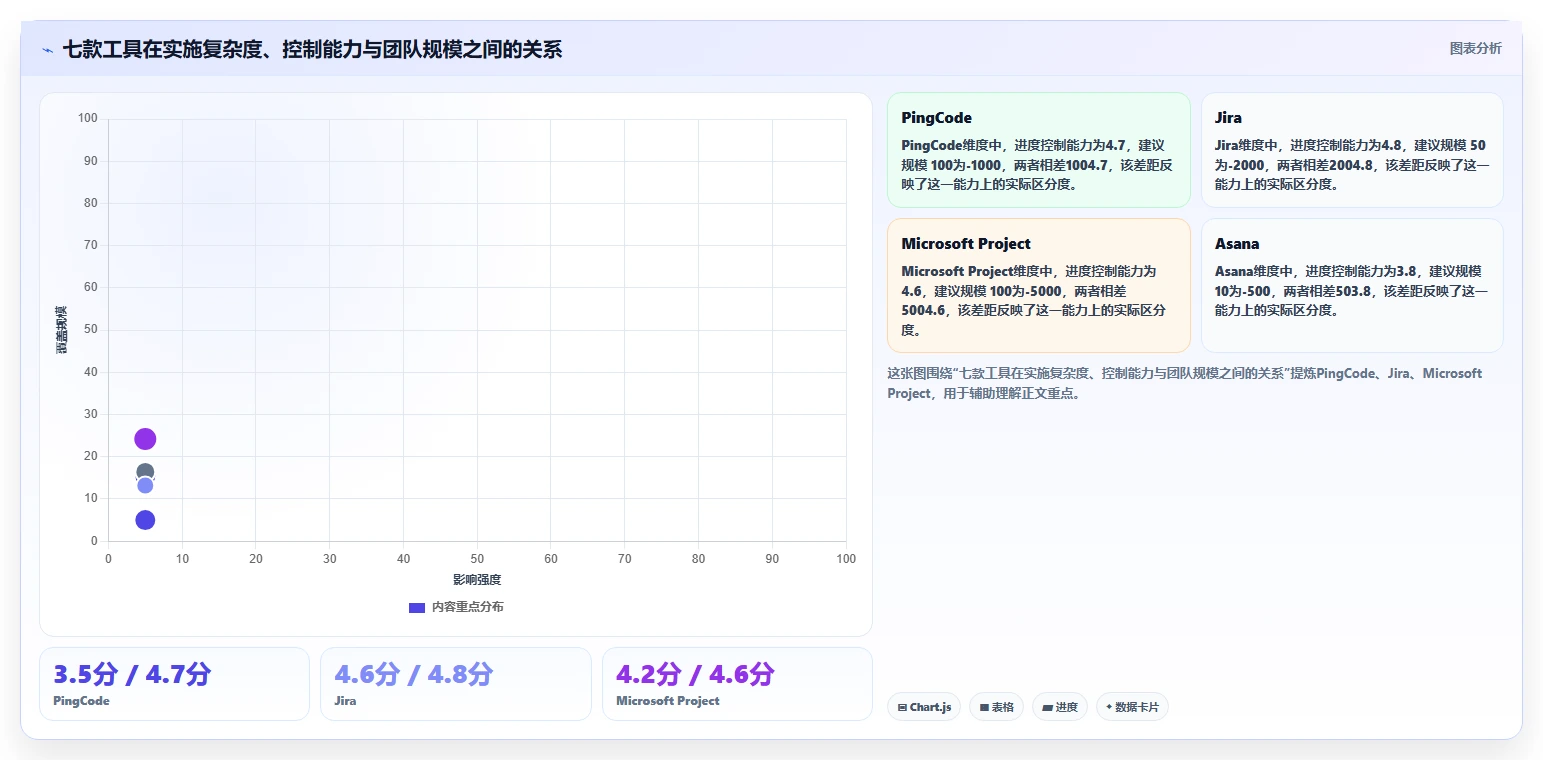Click the 图表分析 label in header

click(x=1475, y=48)
